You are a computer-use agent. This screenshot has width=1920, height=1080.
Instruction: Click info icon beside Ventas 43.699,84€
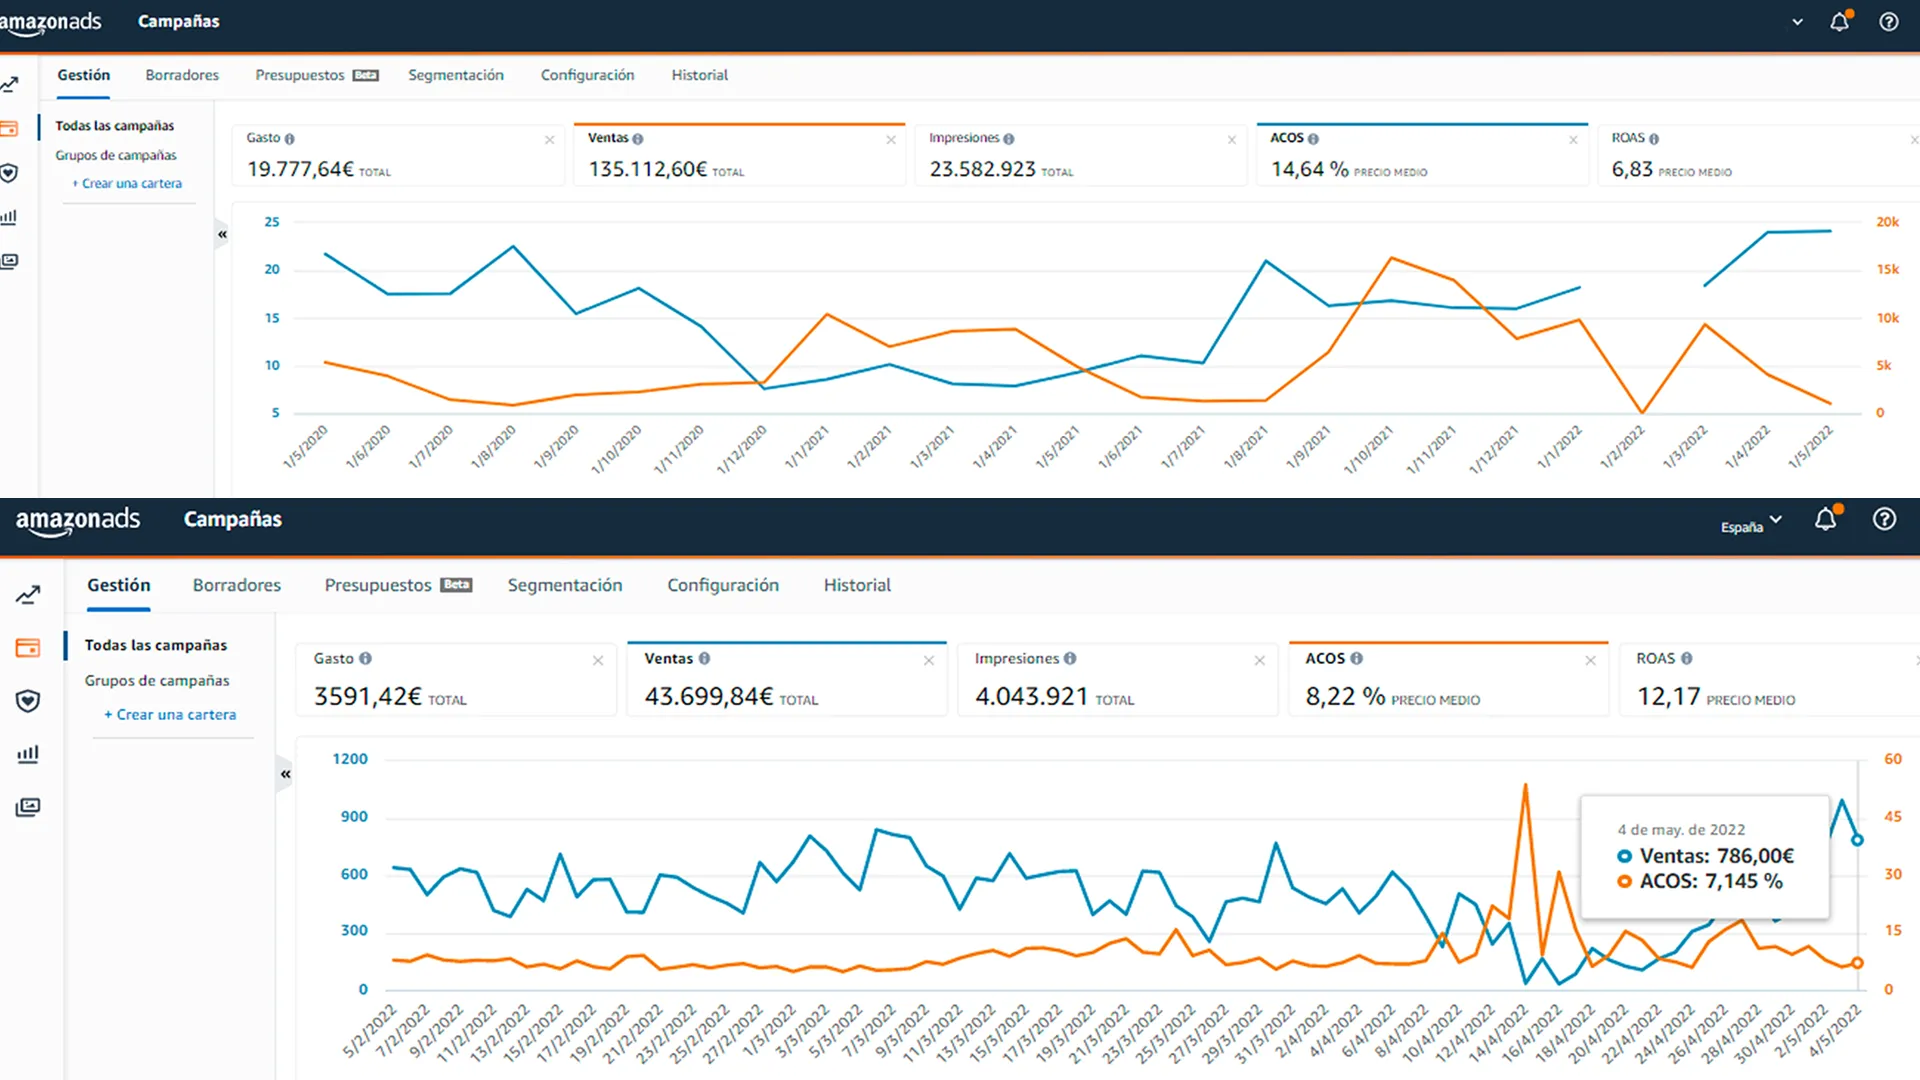coord(704,659)
